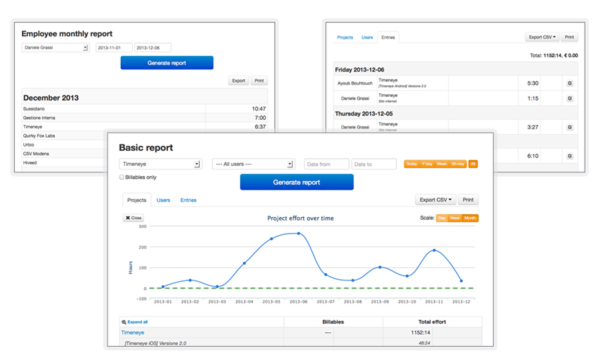Focus the Date from field
This screenshot has height=360, width=600.
coord(326,164)
